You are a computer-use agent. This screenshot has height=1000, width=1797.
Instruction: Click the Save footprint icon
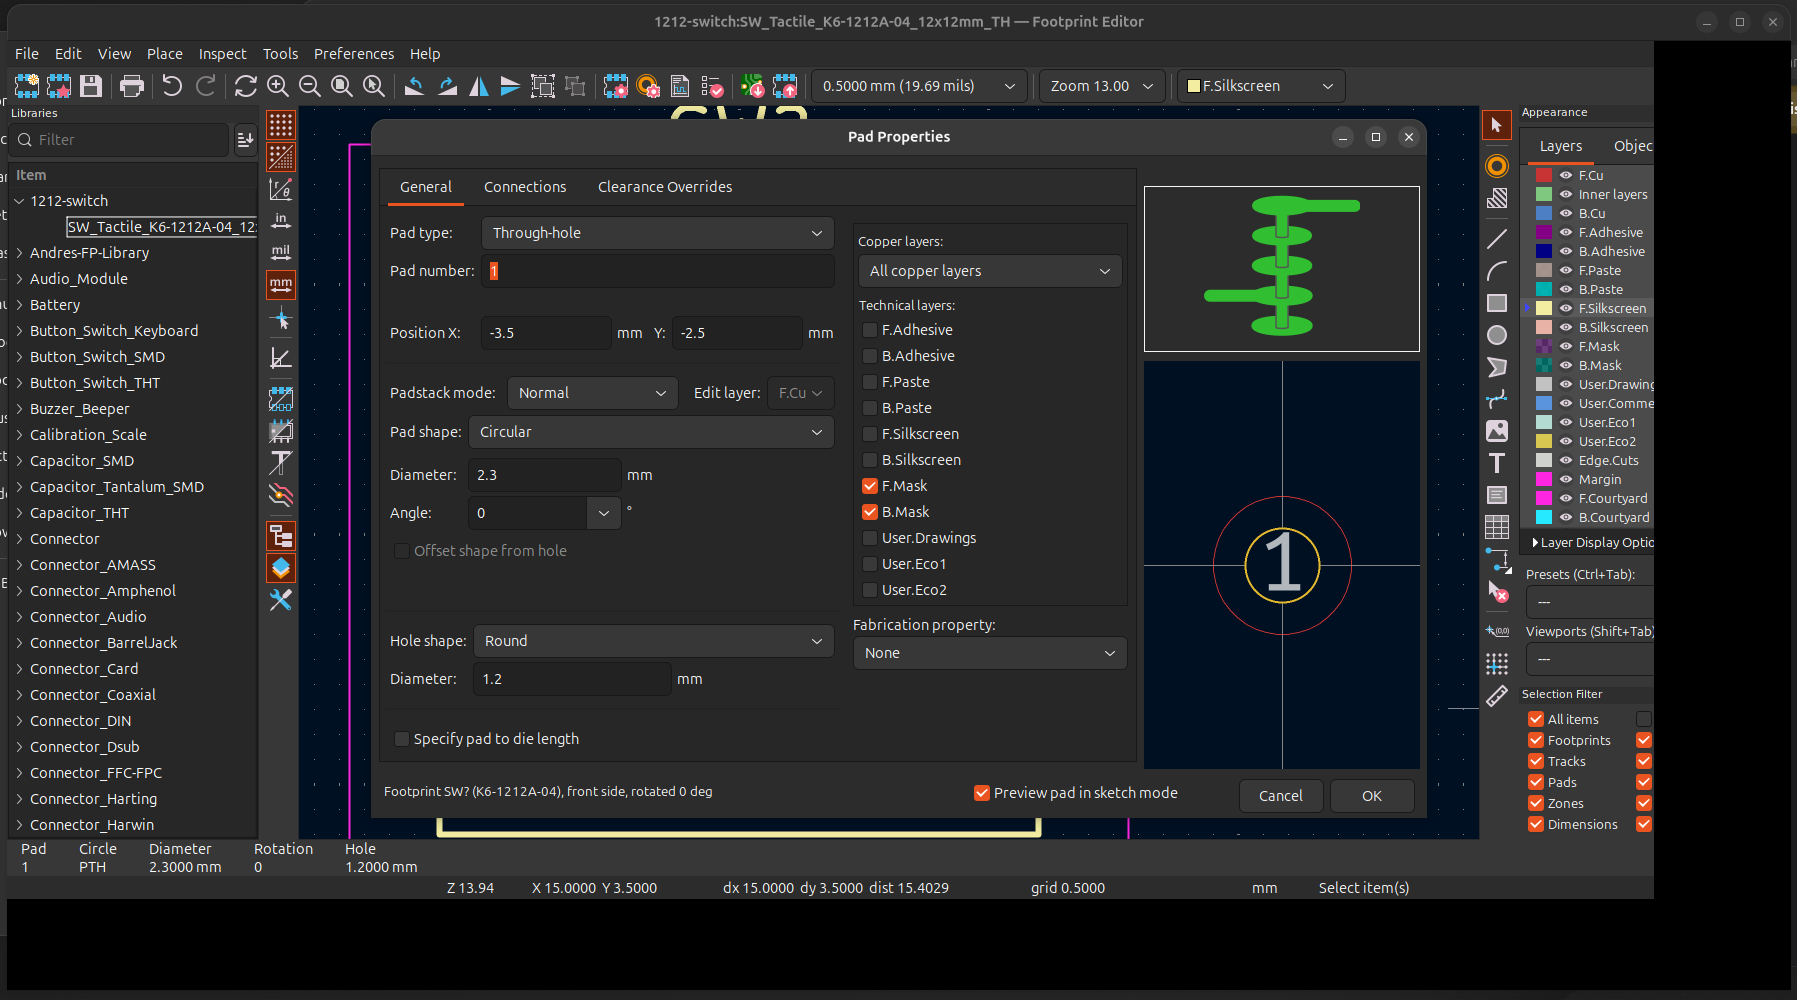click(x=91, y=86)
